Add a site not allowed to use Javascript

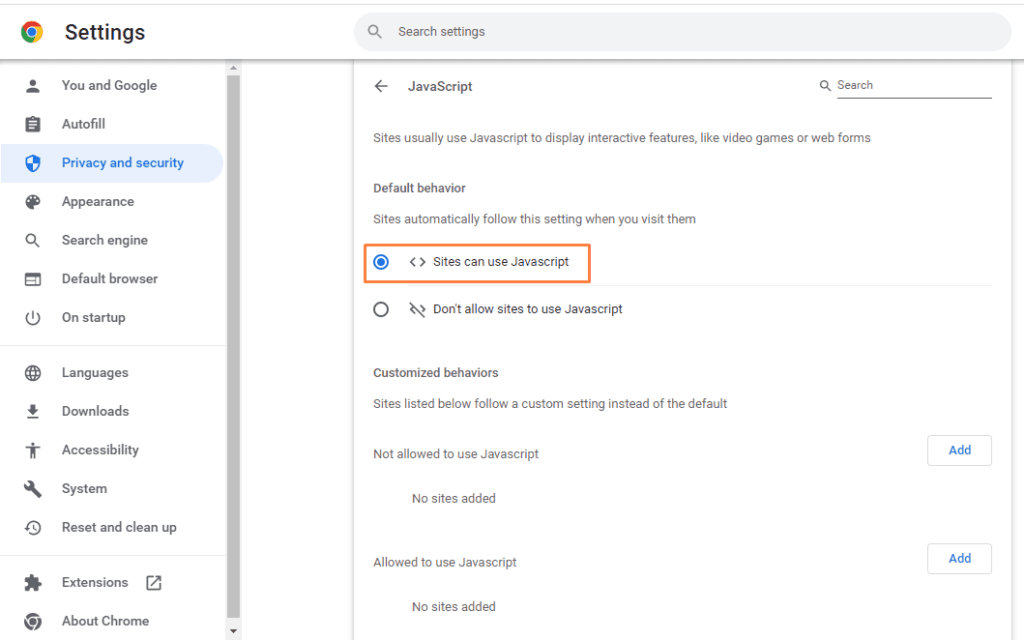point(958,450)
